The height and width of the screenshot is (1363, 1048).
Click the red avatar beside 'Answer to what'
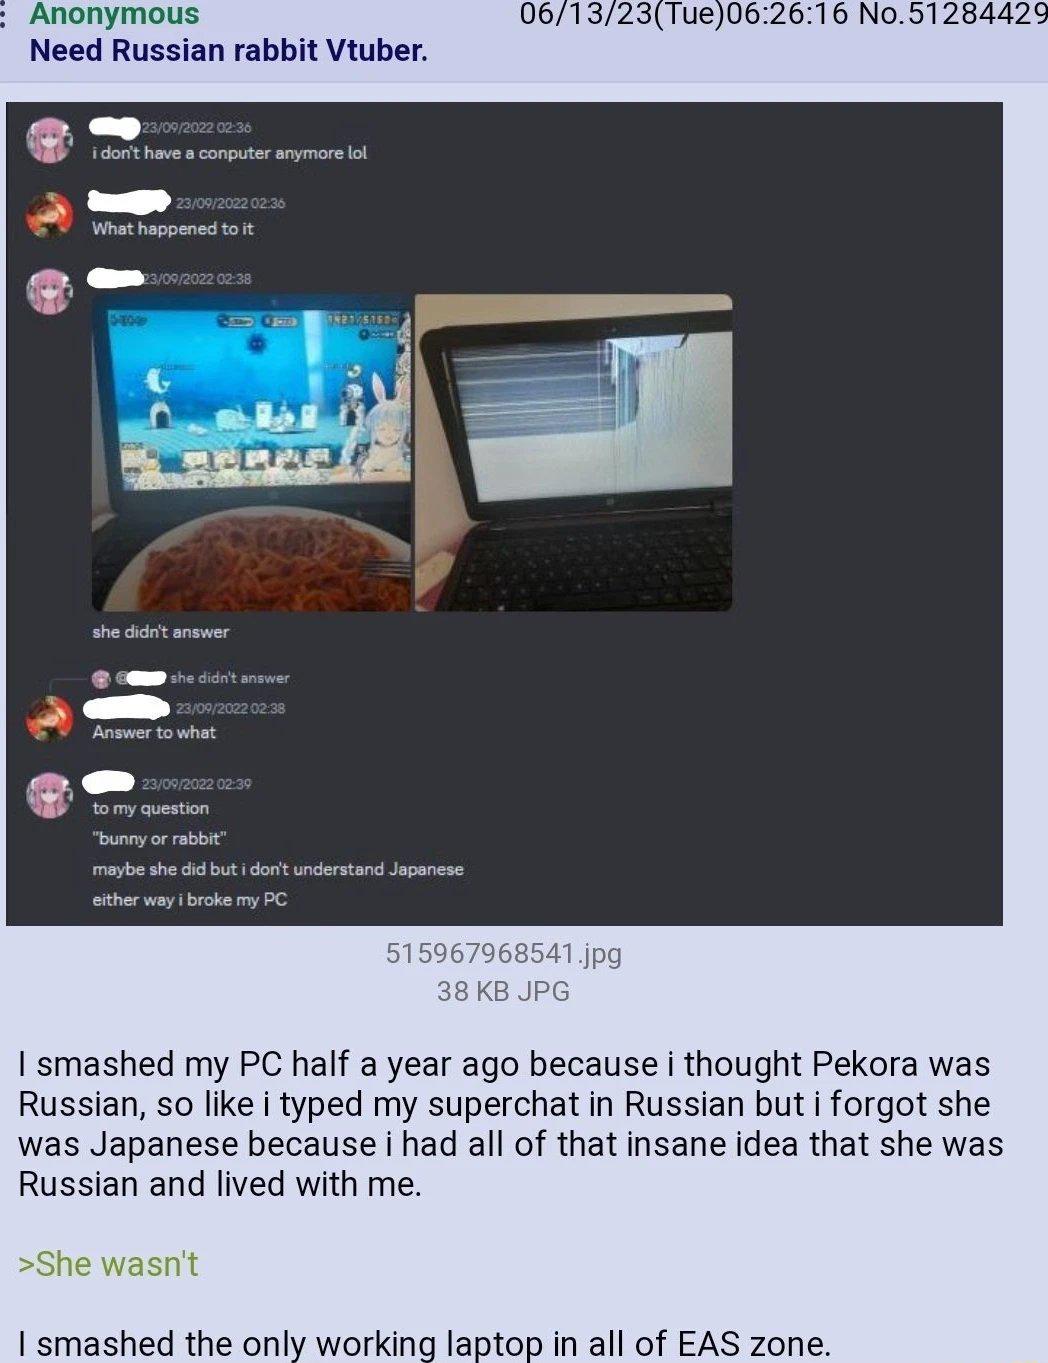pos(49,719)
